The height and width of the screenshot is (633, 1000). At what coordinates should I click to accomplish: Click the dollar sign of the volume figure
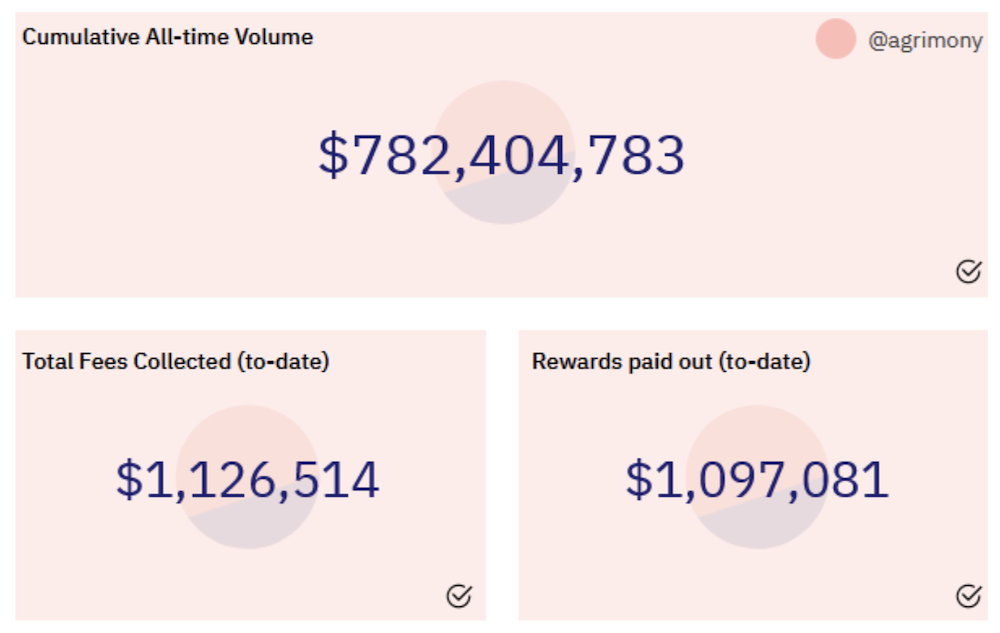[334, 155]
